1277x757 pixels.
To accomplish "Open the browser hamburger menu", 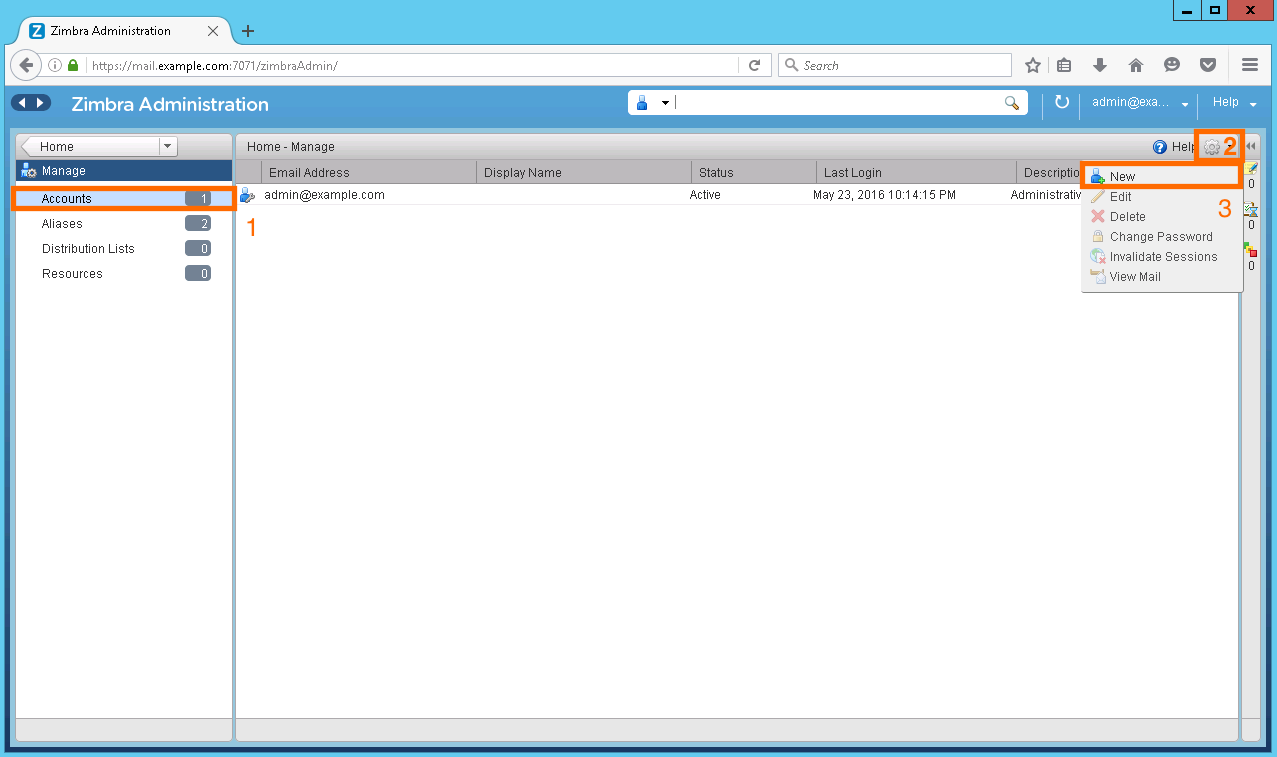I will pos(1249,65).
